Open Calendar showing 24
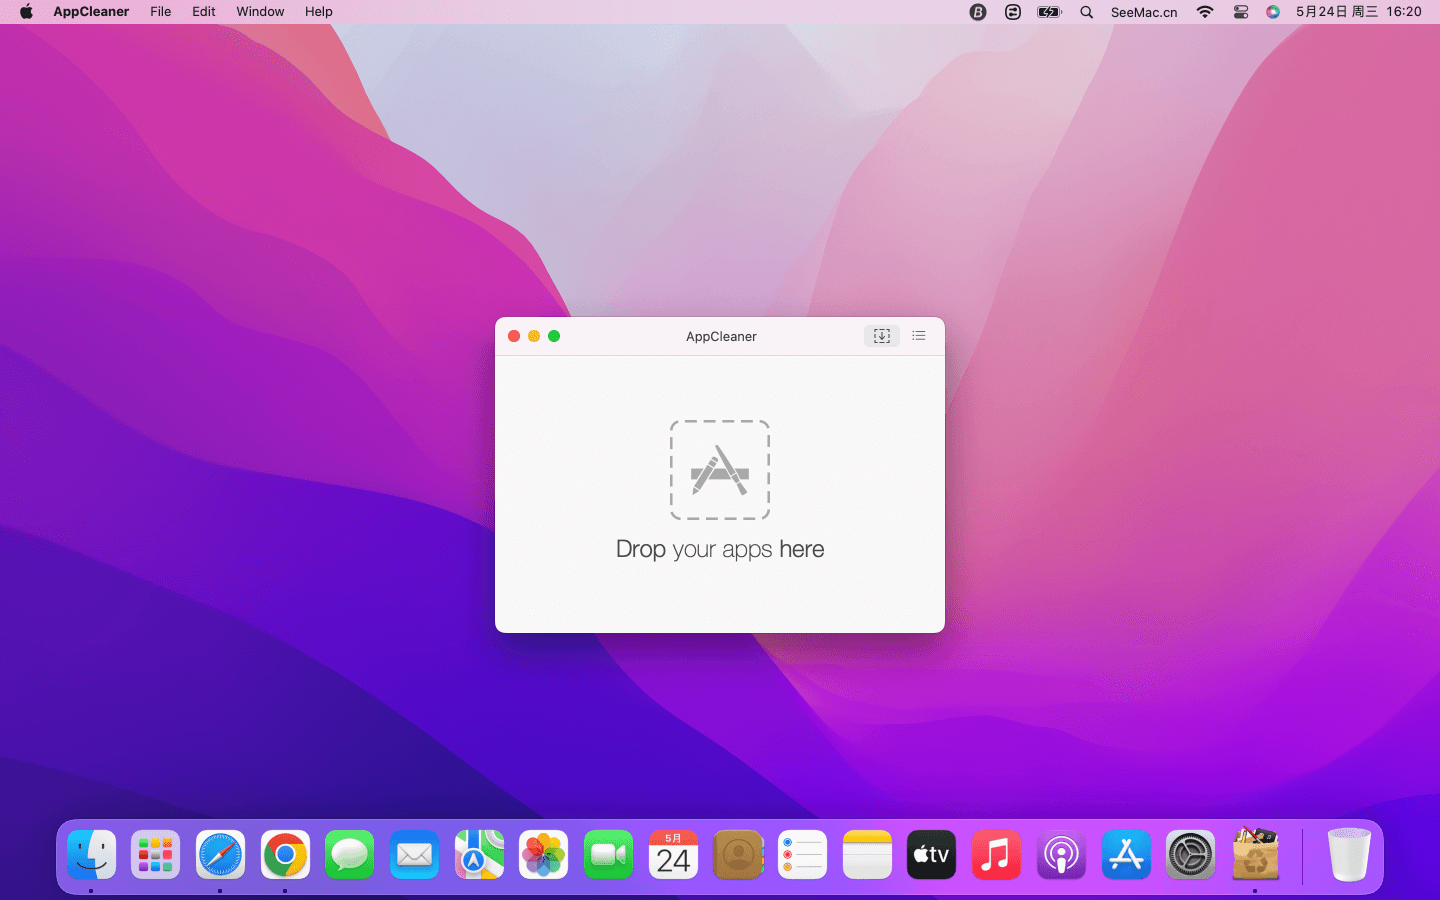The height and width of the screenshot is (900, 1440). (673, 855)
